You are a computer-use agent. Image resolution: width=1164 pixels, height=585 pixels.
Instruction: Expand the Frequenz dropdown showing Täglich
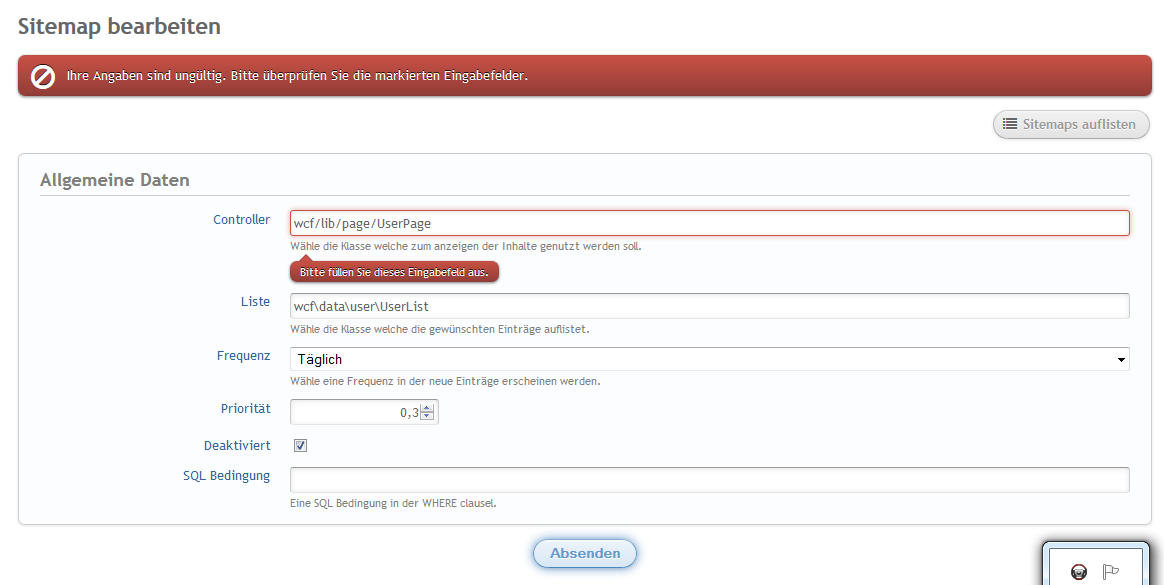click(709, 359)
